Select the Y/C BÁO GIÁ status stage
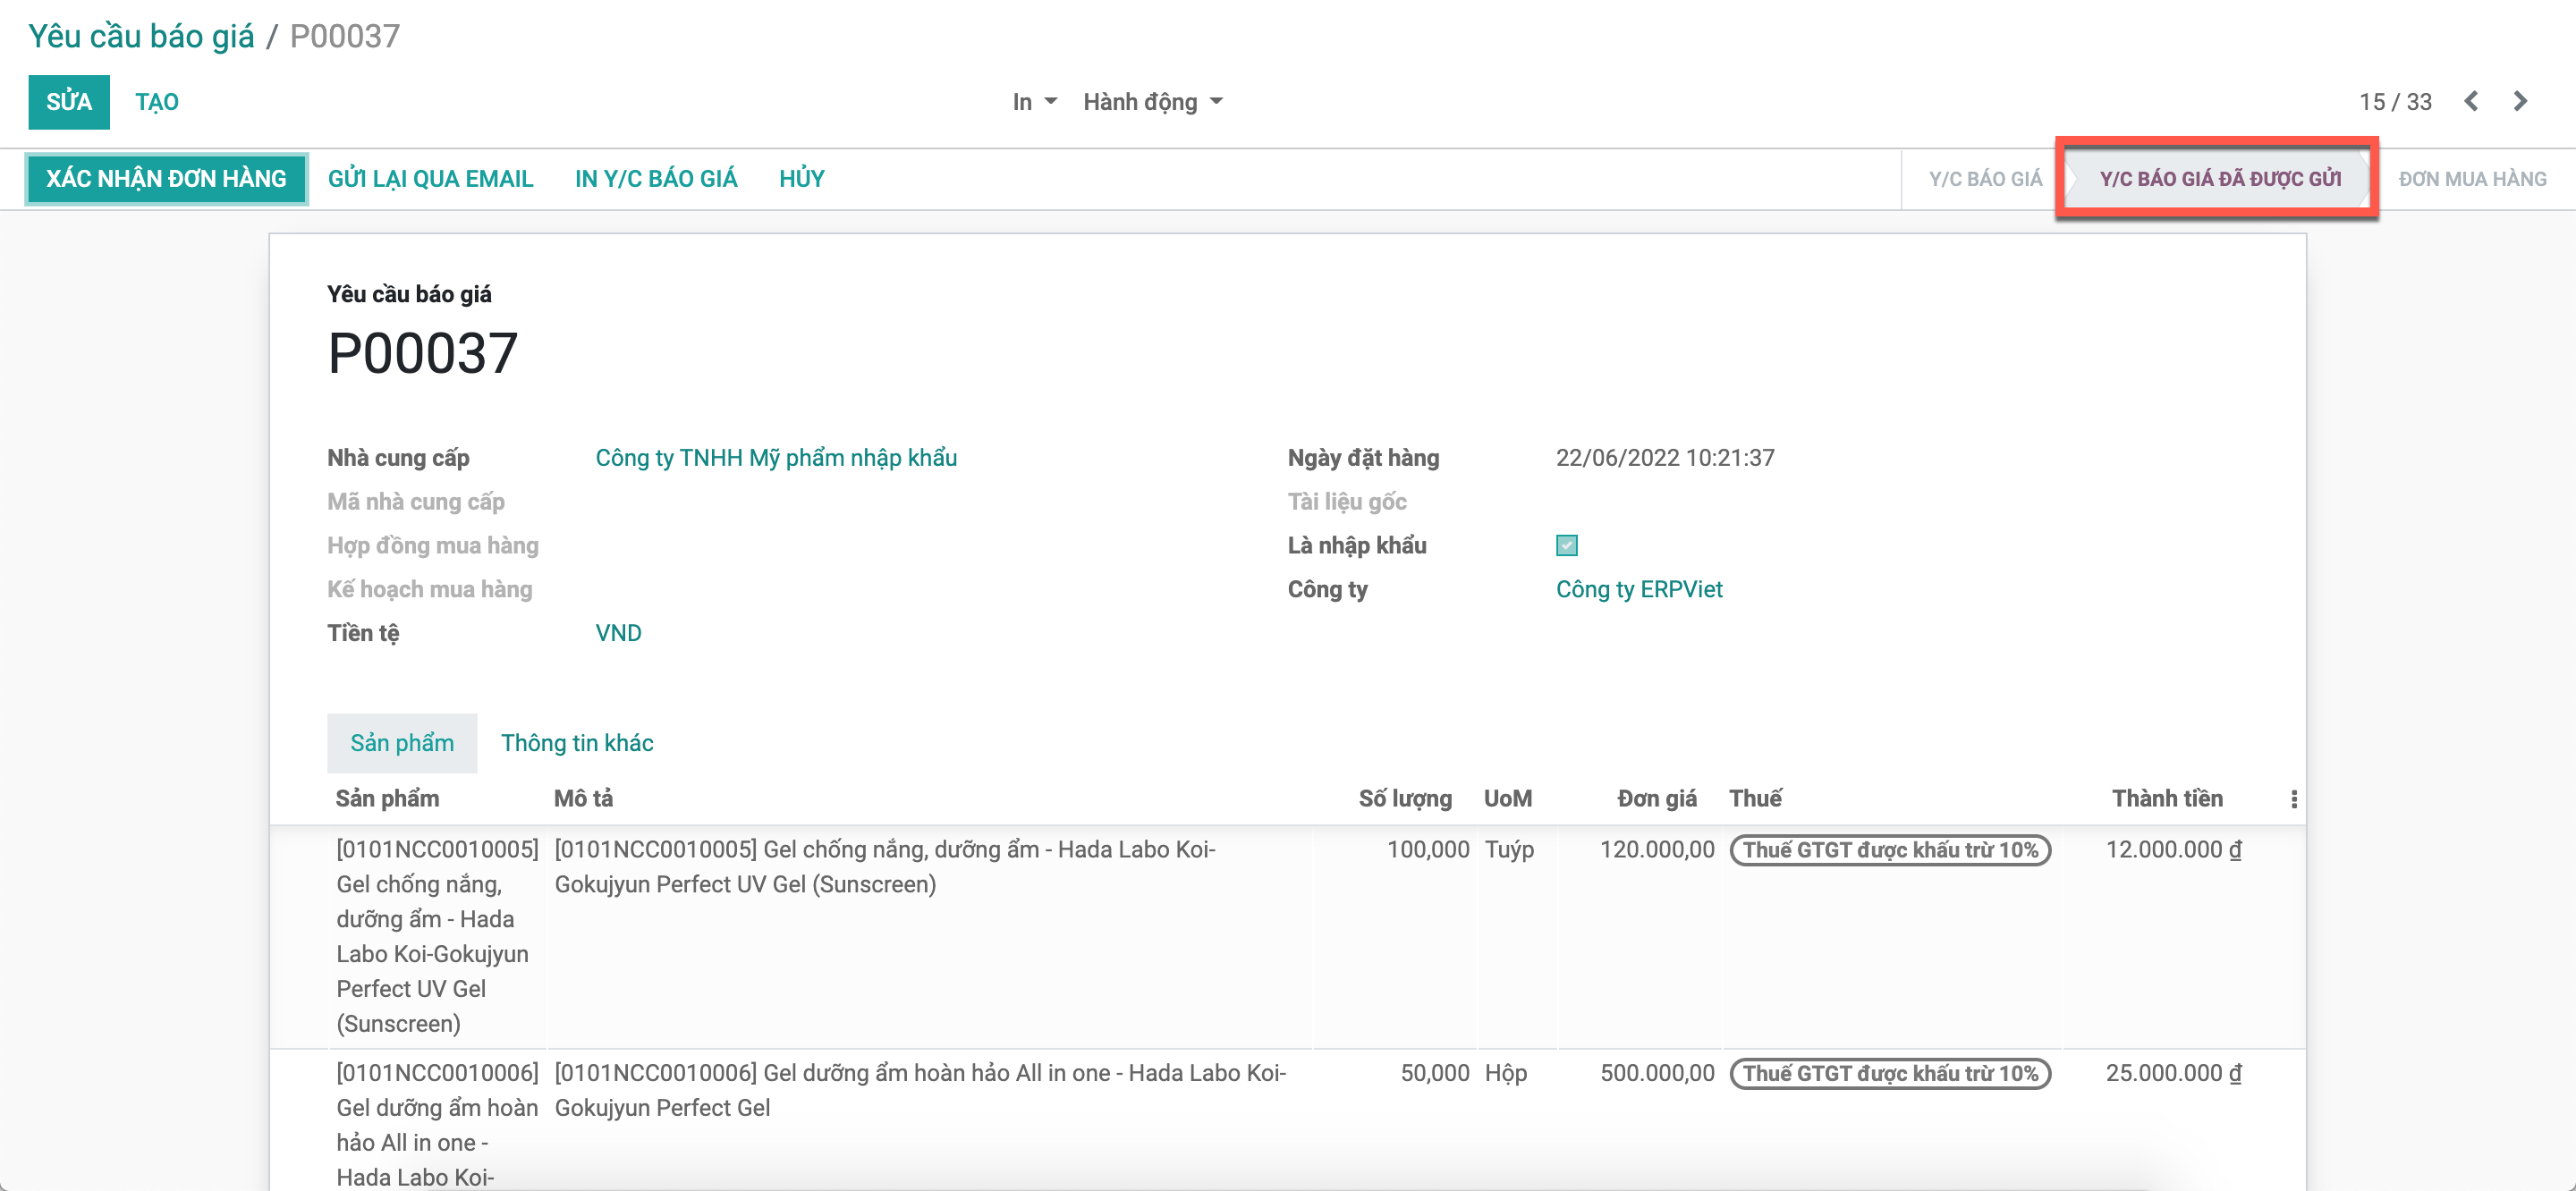This screenshot has height=1191, width=2576. pos(1985,179)
